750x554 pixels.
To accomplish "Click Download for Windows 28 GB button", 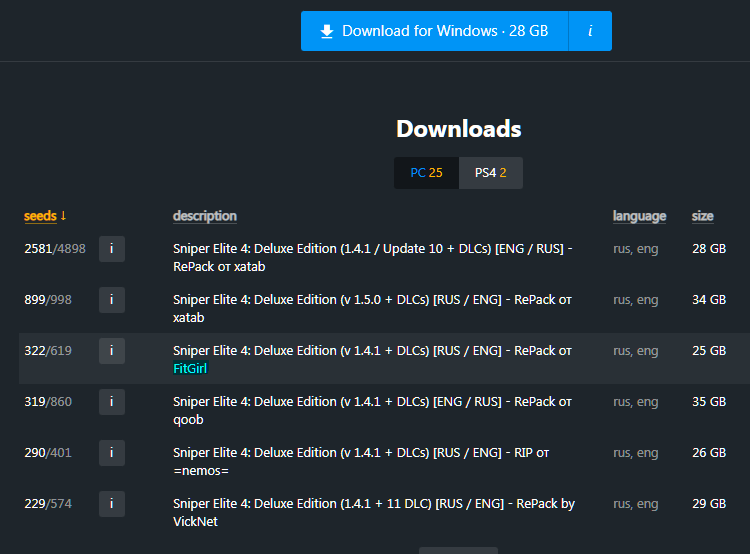I will coord(434,31).
